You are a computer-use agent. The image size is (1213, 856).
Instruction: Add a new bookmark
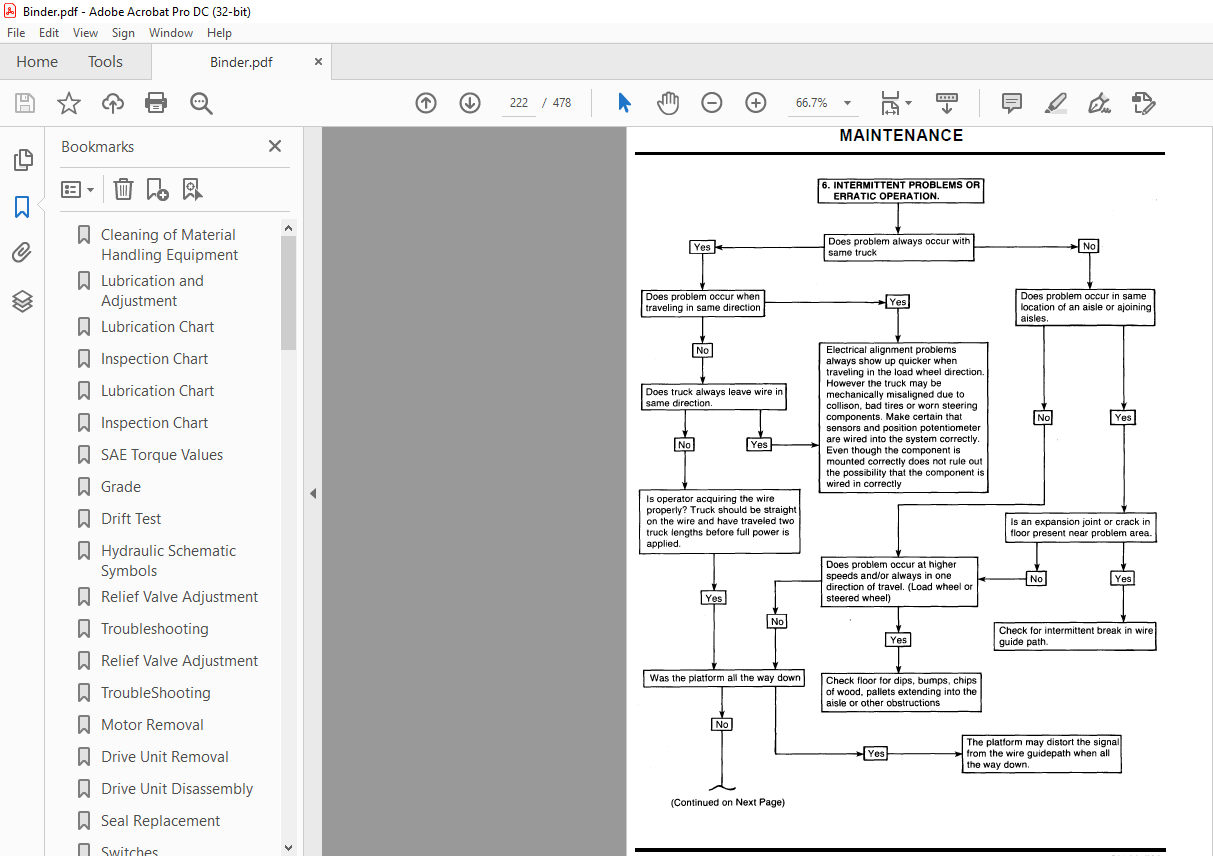coord(157,189)
